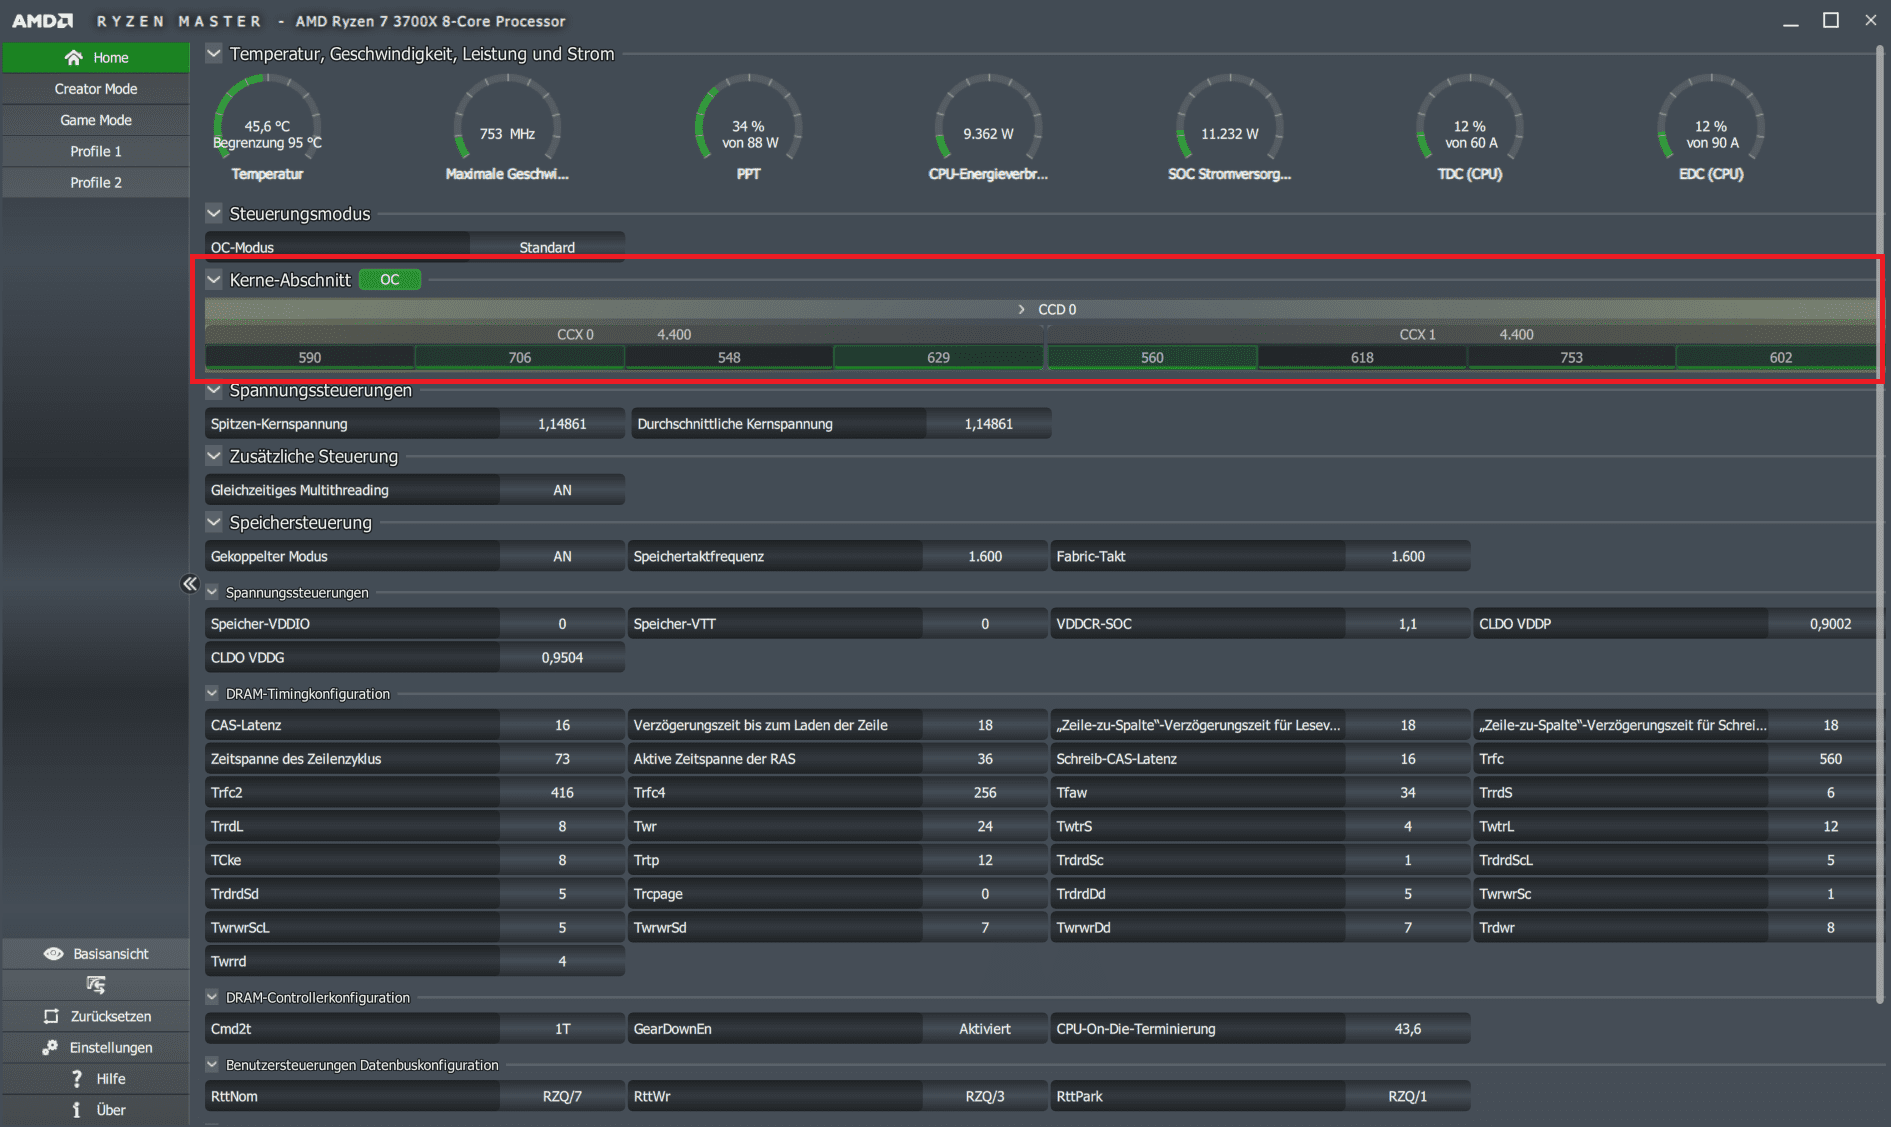Collapse the Kerne-Abschnitt section

[214, 279]
